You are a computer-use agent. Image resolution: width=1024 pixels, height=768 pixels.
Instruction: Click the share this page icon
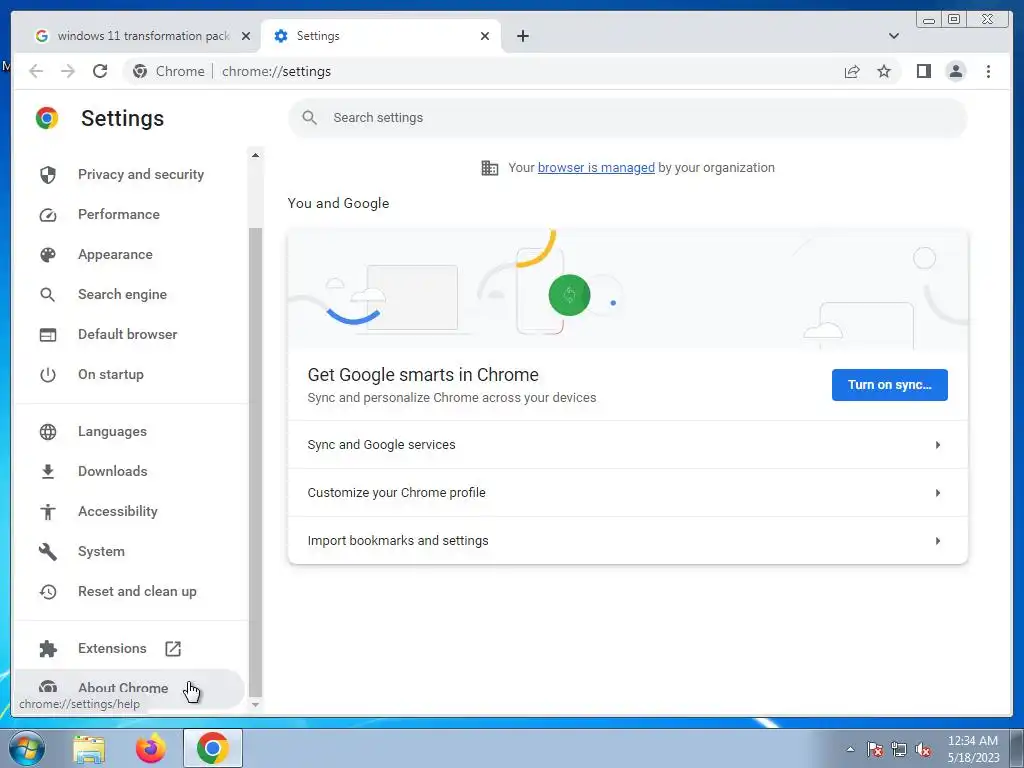[x=852, y=71]
